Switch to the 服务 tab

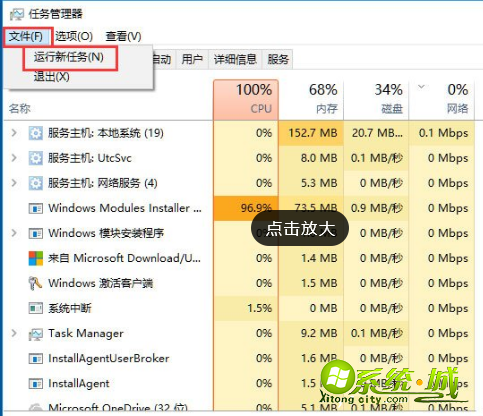[278, 59]
